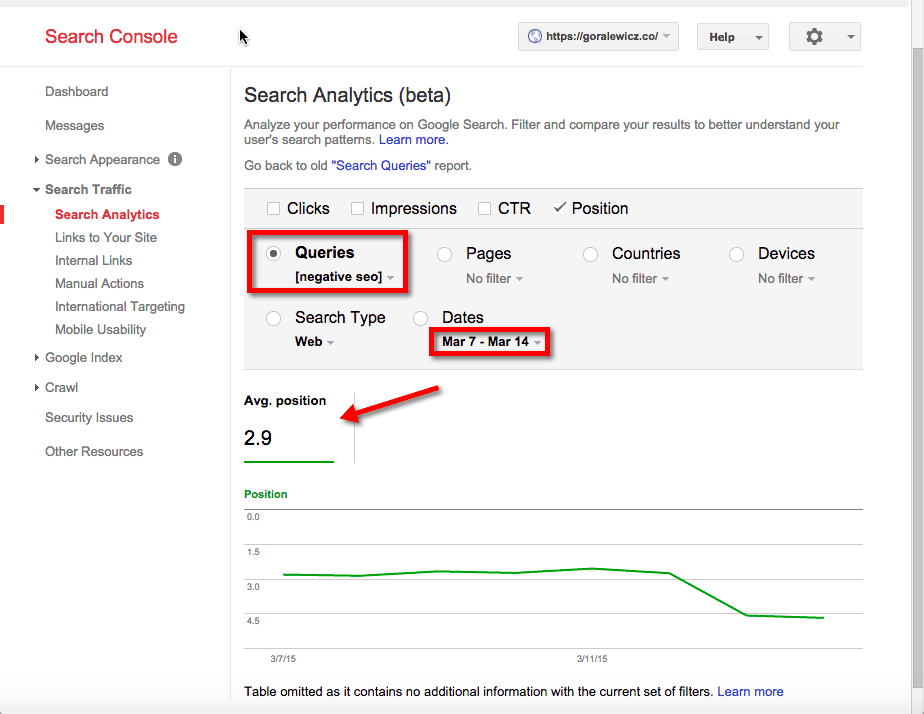Open the Devices No filter dropdown
The image size is (924, 714).
coord(786,279)
